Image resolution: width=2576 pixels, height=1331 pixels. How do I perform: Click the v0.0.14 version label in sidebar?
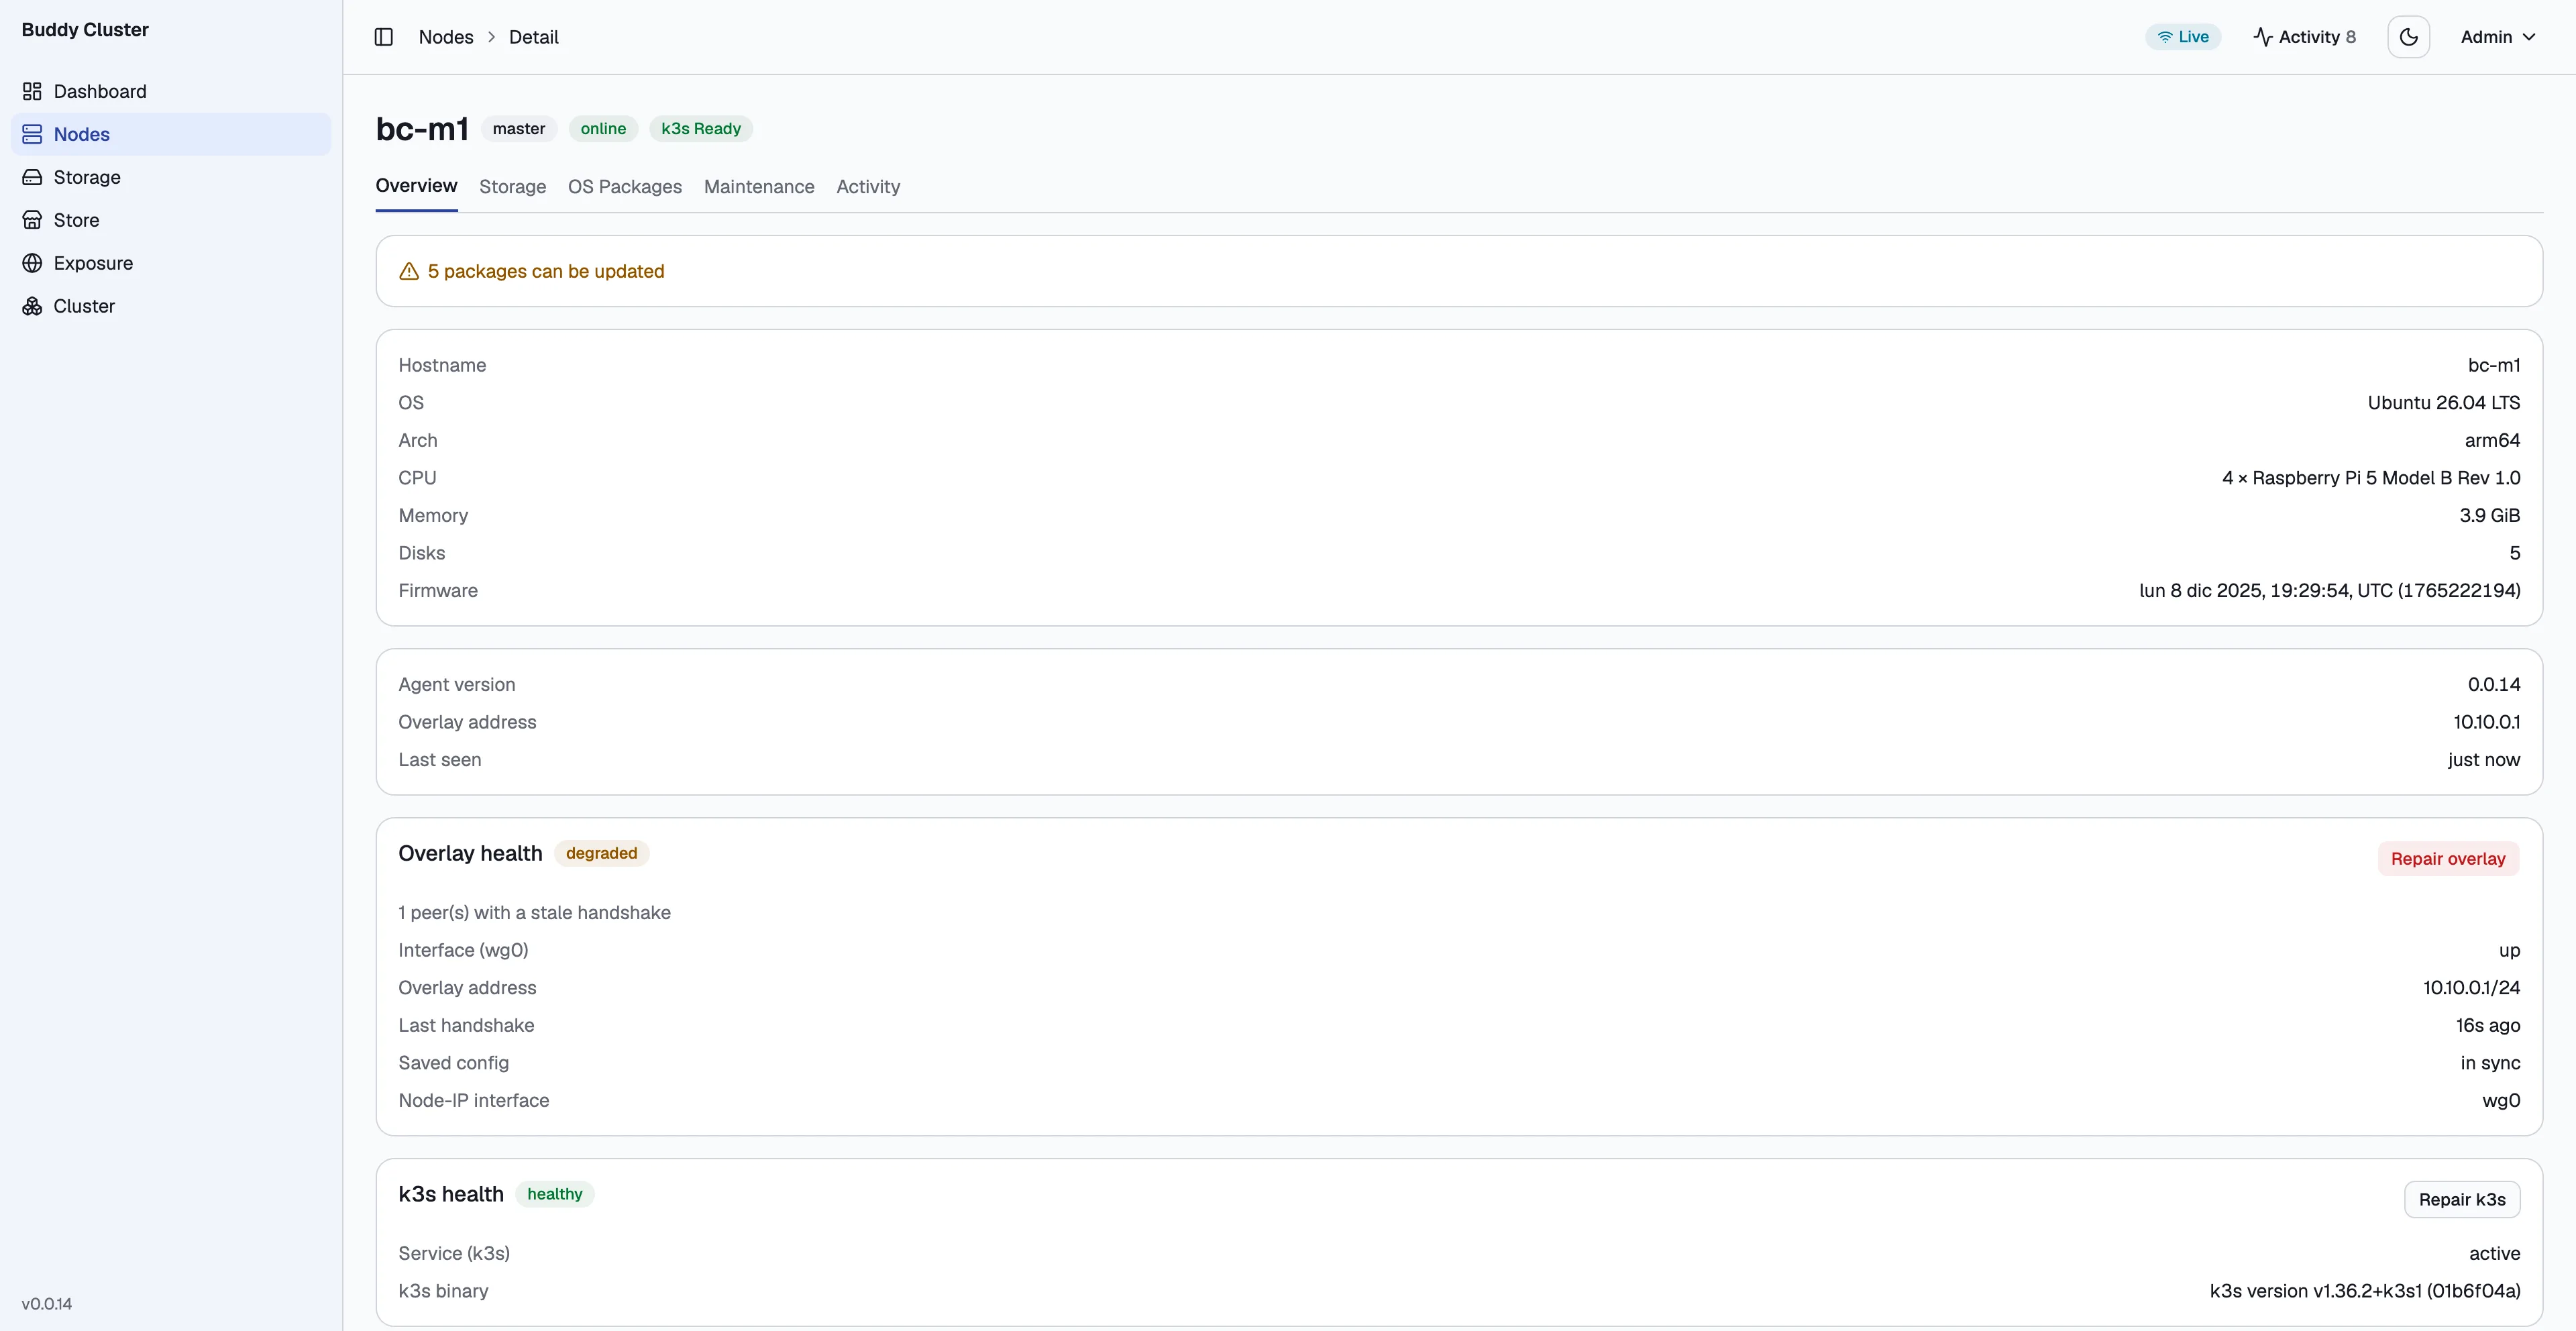point(47,1304)
